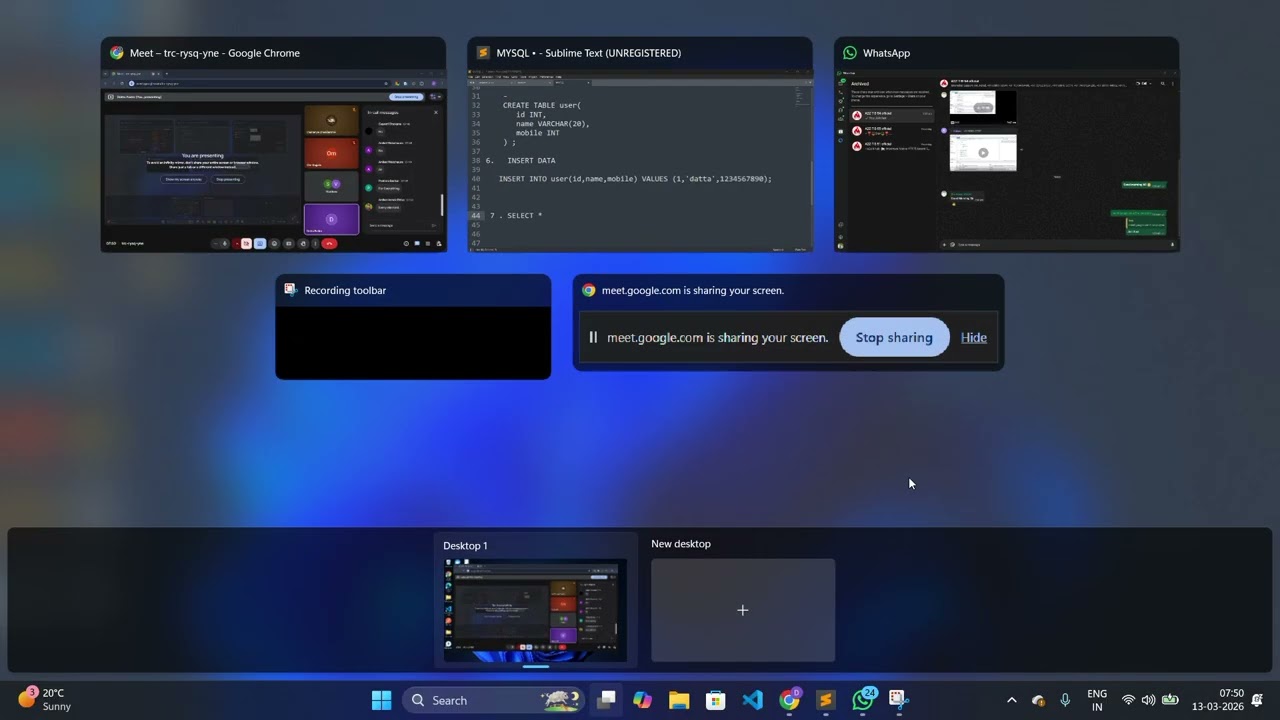Toggle Task View from the taskbar
Screen dimensions: 1280x720
point(606,700)
